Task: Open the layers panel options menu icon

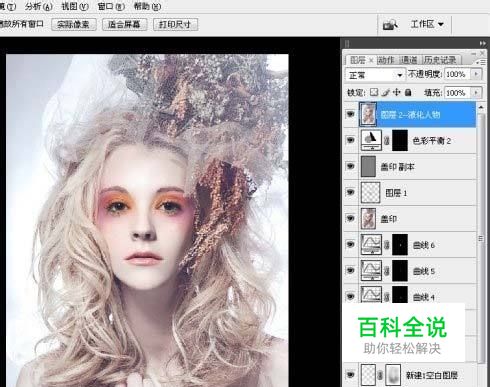Action: [481, 62]
